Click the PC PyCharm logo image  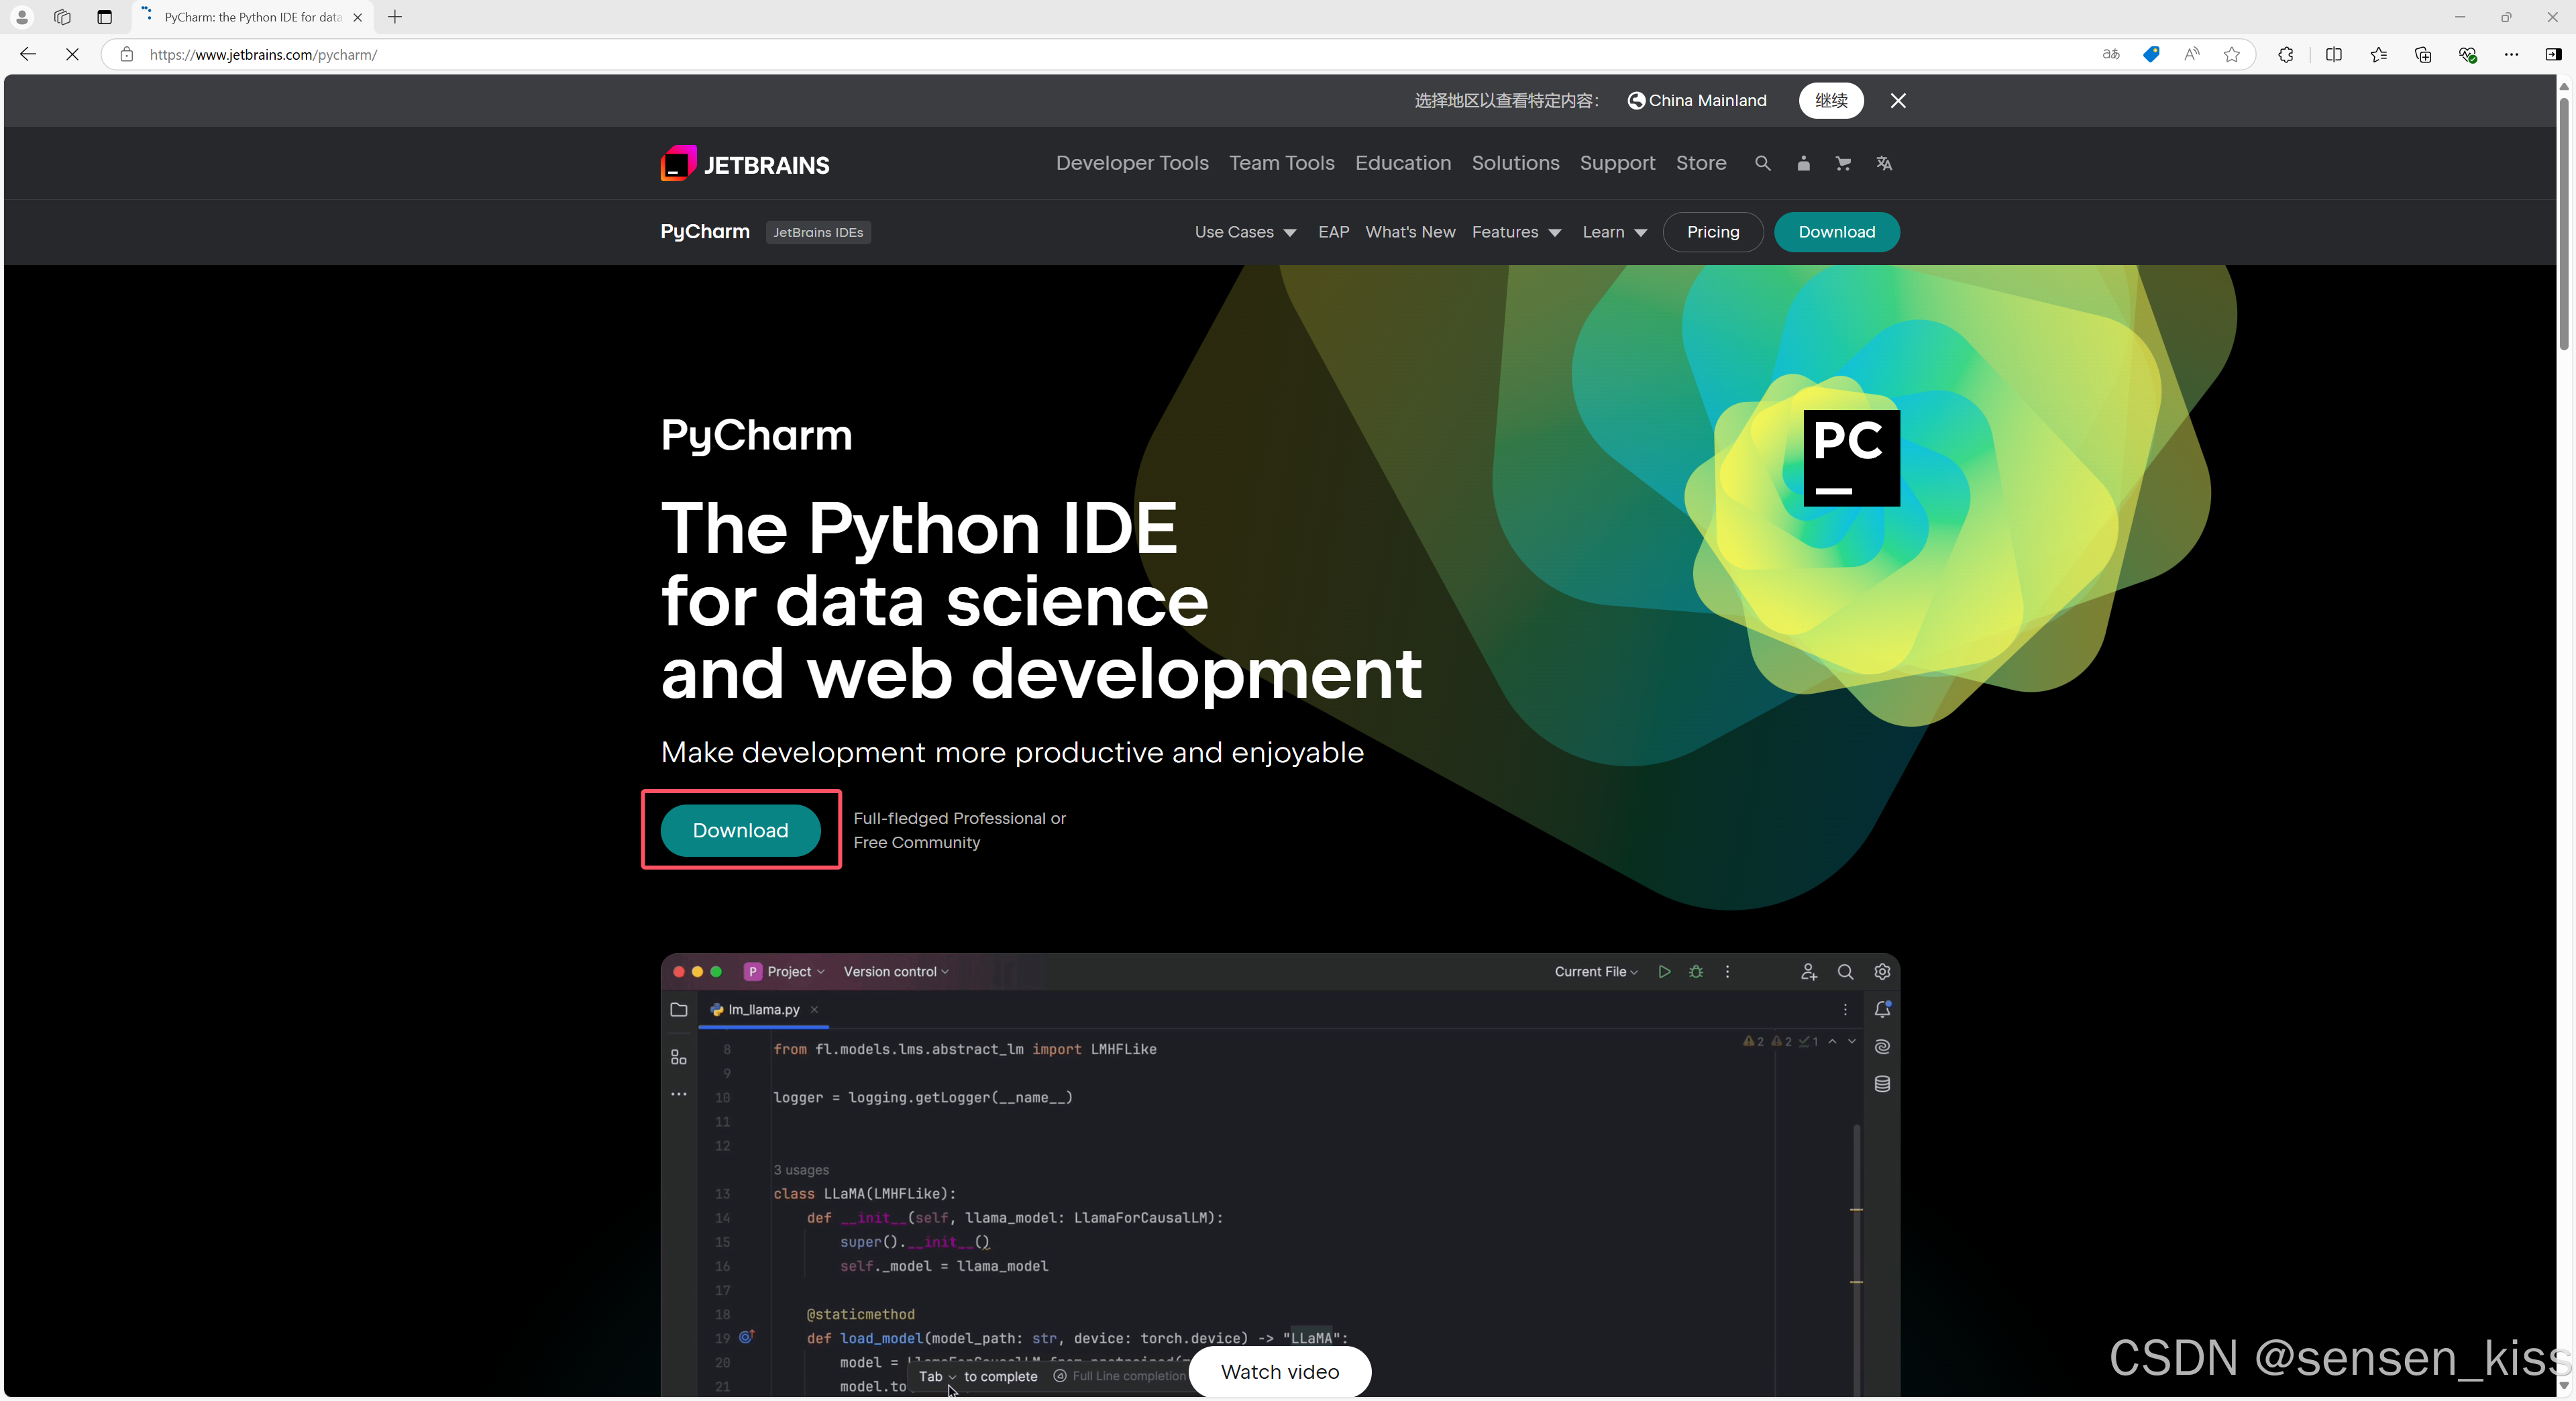pos(1851,458)
